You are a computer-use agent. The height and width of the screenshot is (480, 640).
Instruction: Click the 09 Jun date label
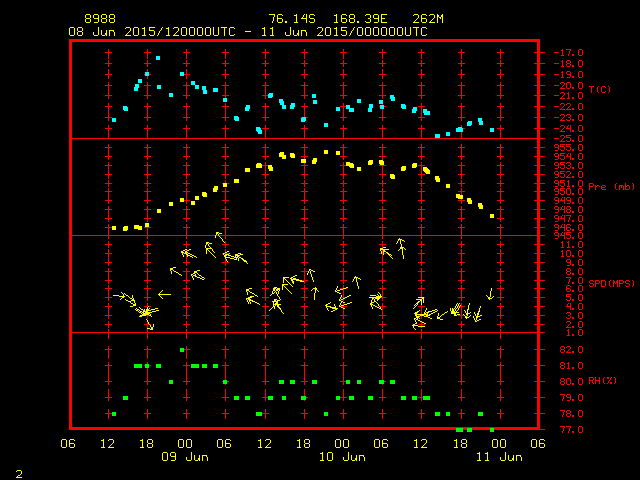point(185,457)
